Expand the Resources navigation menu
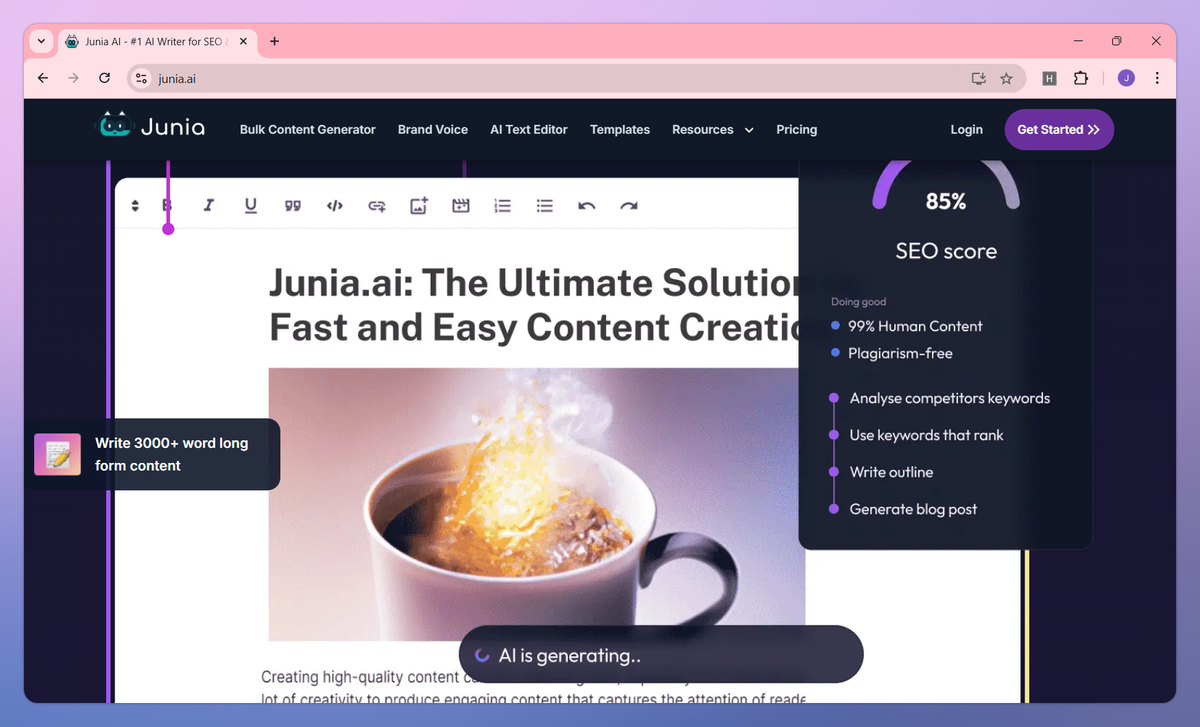This screenshot has width=1200, height=727. click(x=712, y=129)
